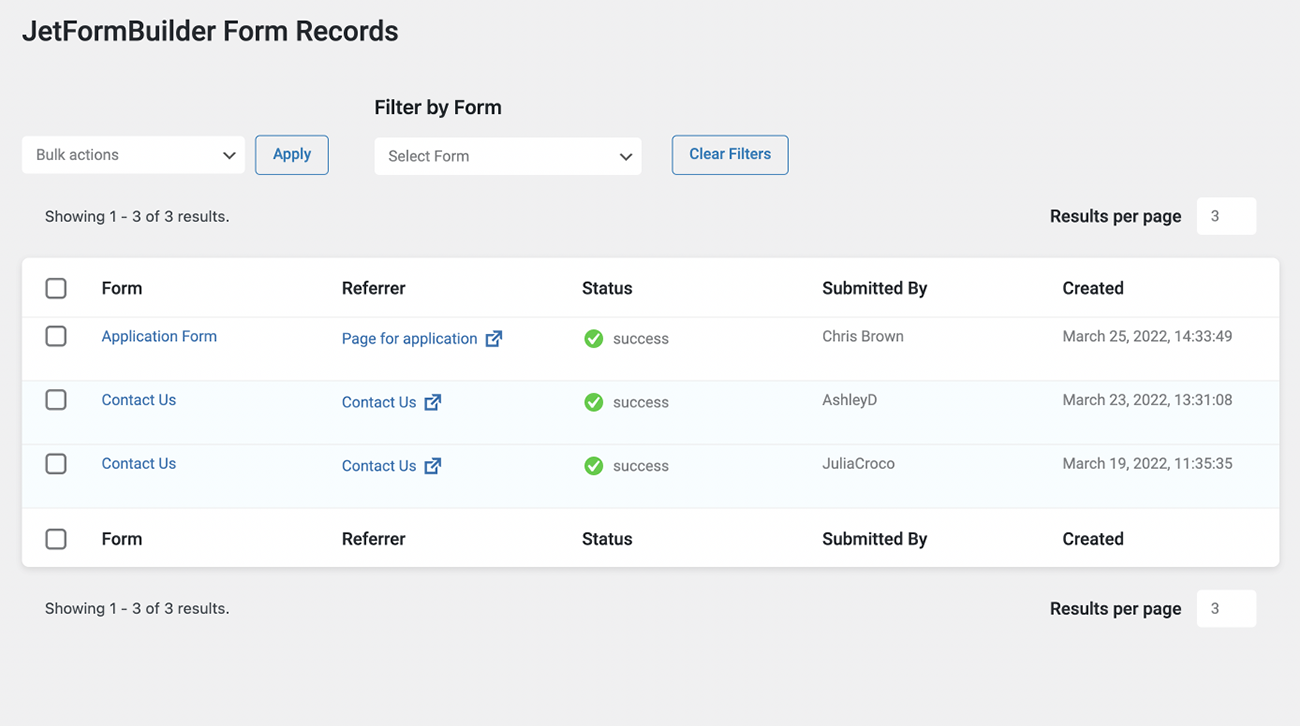Select checkbox for AshleyD's Contact Us record
Viewport: 1300px width, 726px height.
click(x=56, y=400)
